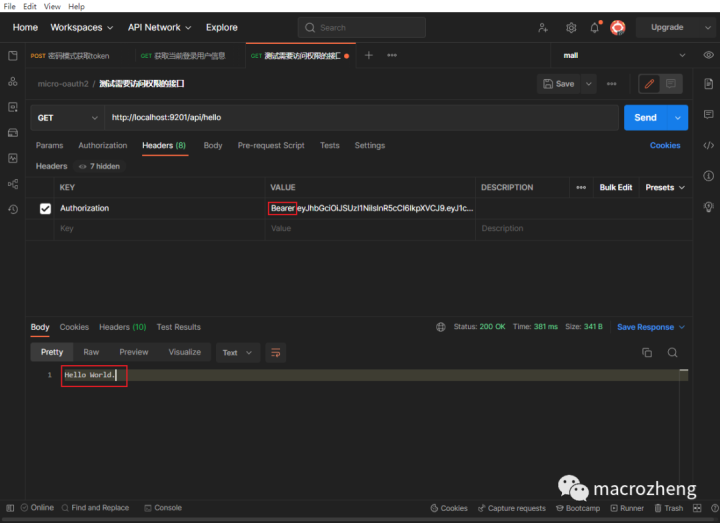Open the Console in status bar
Screen dimensions: 720x523
(x=163, y=508)
